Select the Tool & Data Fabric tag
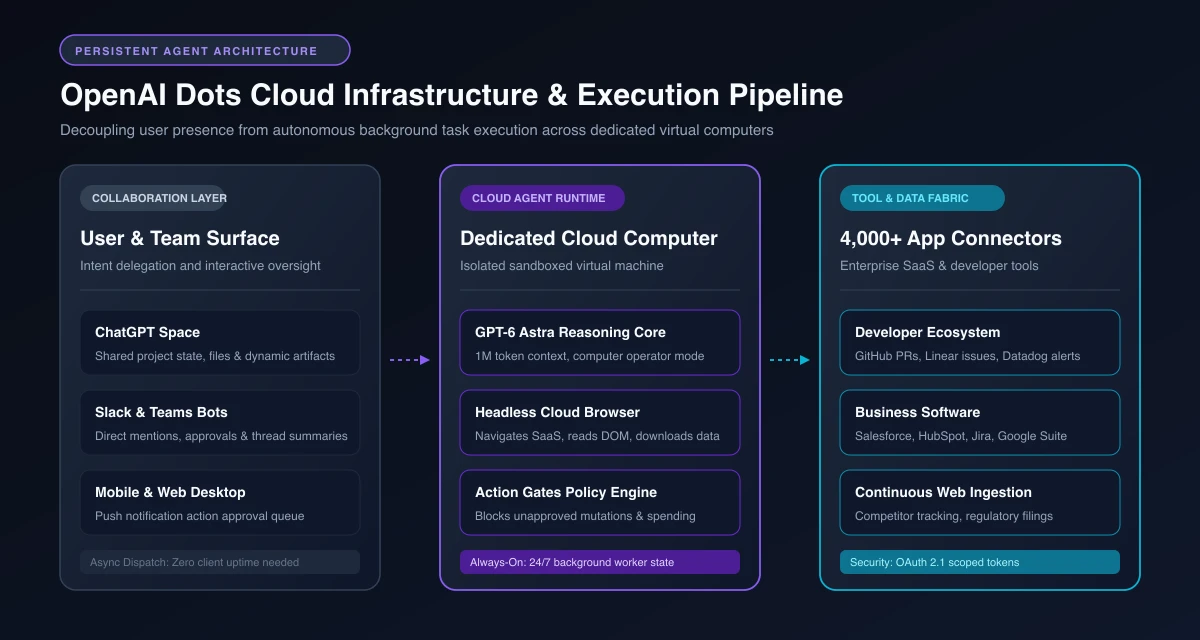 922,198
